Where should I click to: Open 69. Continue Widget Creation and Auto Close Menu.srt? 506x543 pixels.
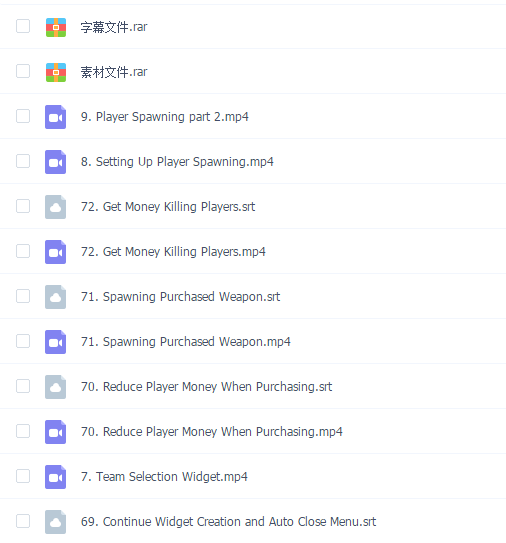[x=228, y=522]
